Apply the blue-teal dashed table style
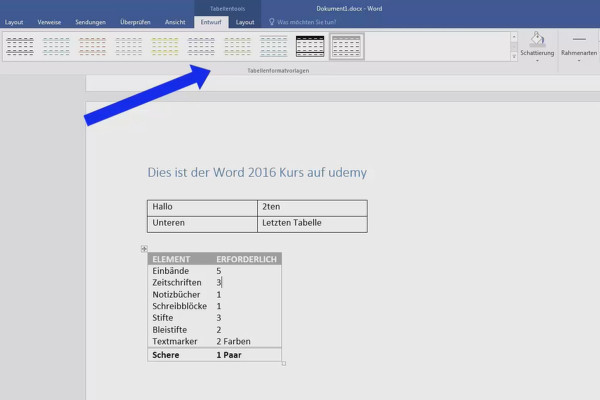The width and height of the screenshot is (600, 400). tap(56, 46)
